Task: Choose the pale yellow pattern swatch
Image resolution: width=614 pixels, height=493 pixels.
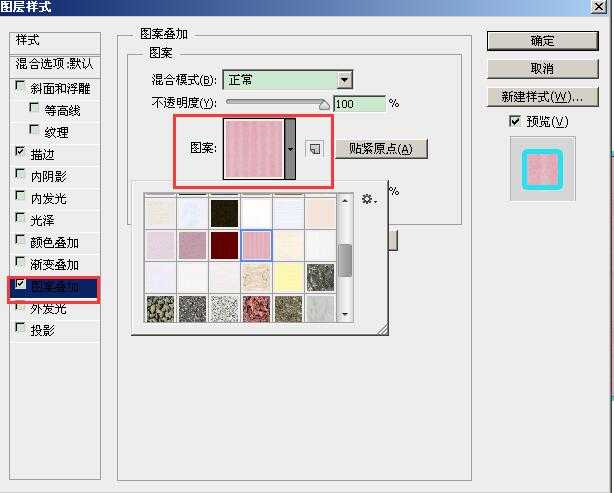Action: coord(288,276)
